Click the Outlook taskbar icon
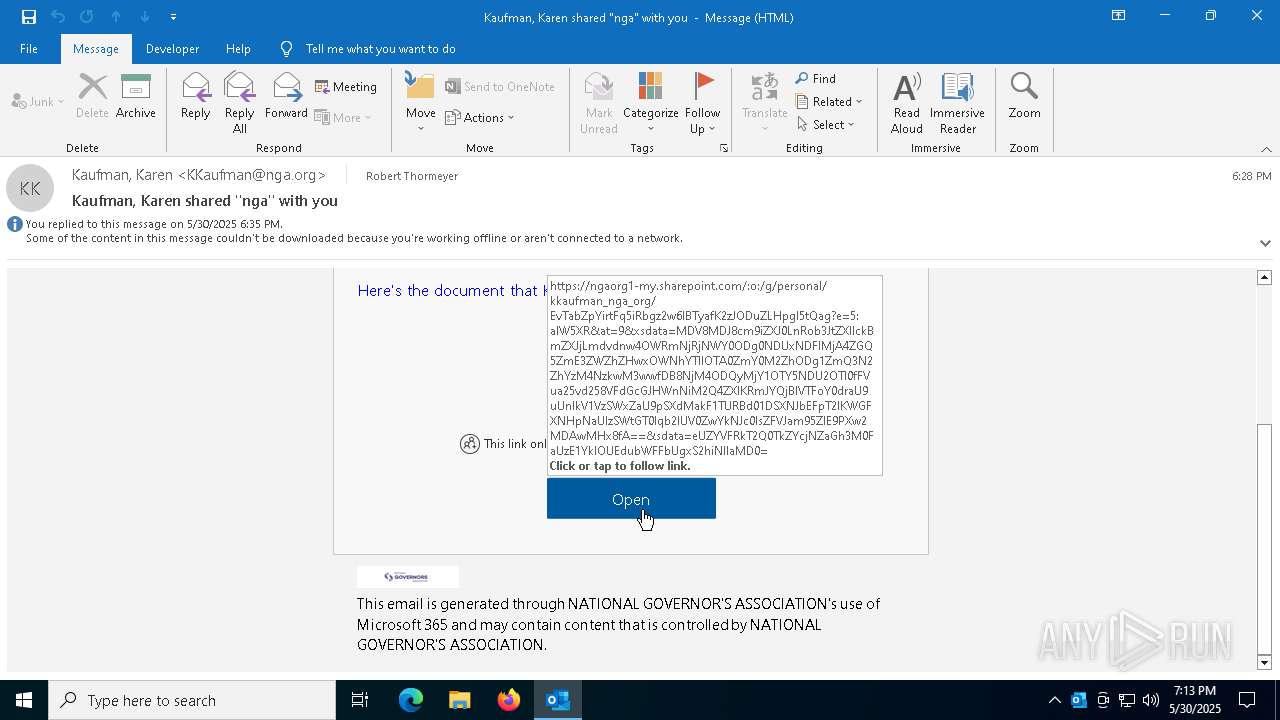 (x=558, y=700)
